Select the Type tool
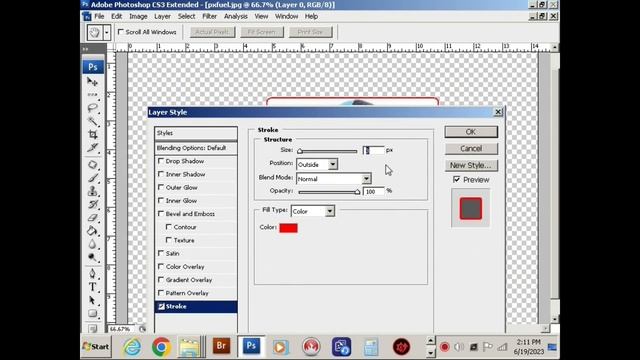This screenshot has width=640, height=360. pos(93,287)
